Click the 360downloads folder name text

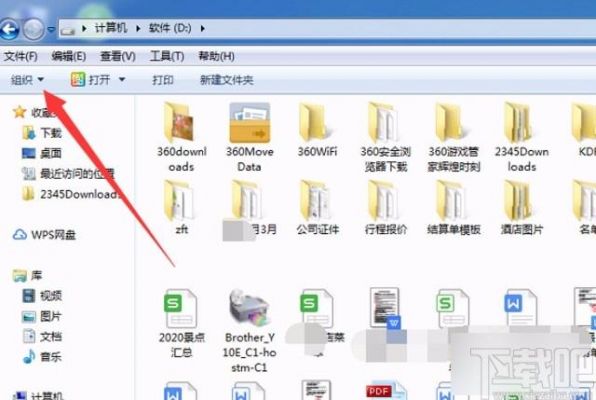click(x=182, y=159)
